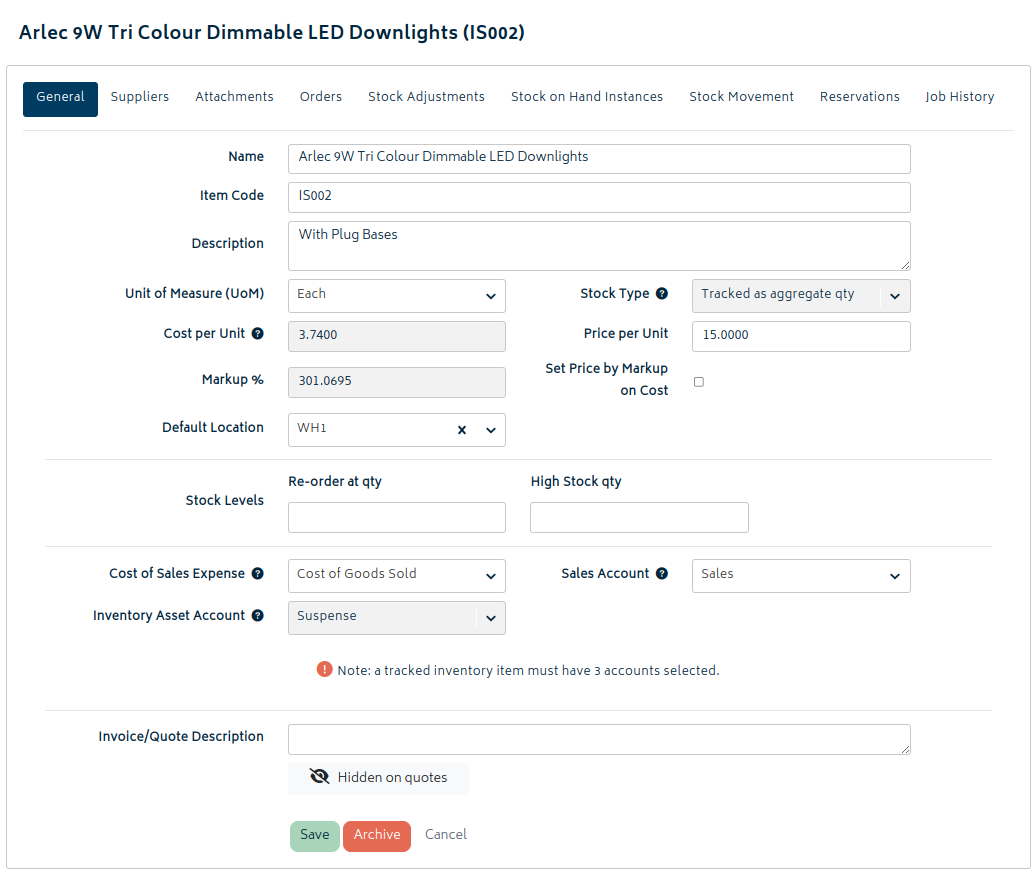Click the Stock Type help icon
Viewport: 1035px width, 877px height.
662,294
